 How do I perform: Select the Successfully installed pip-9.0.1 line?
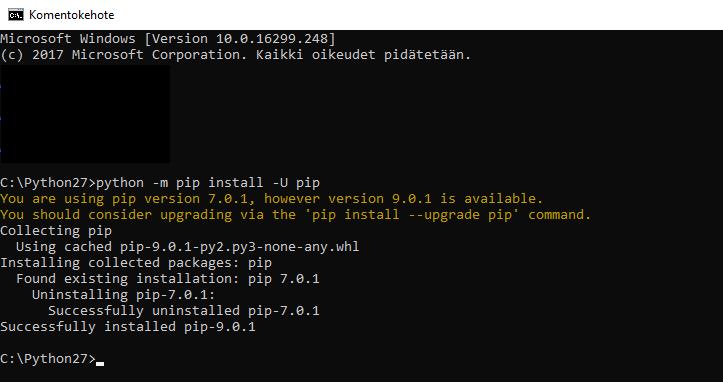[x=128, y=327]
